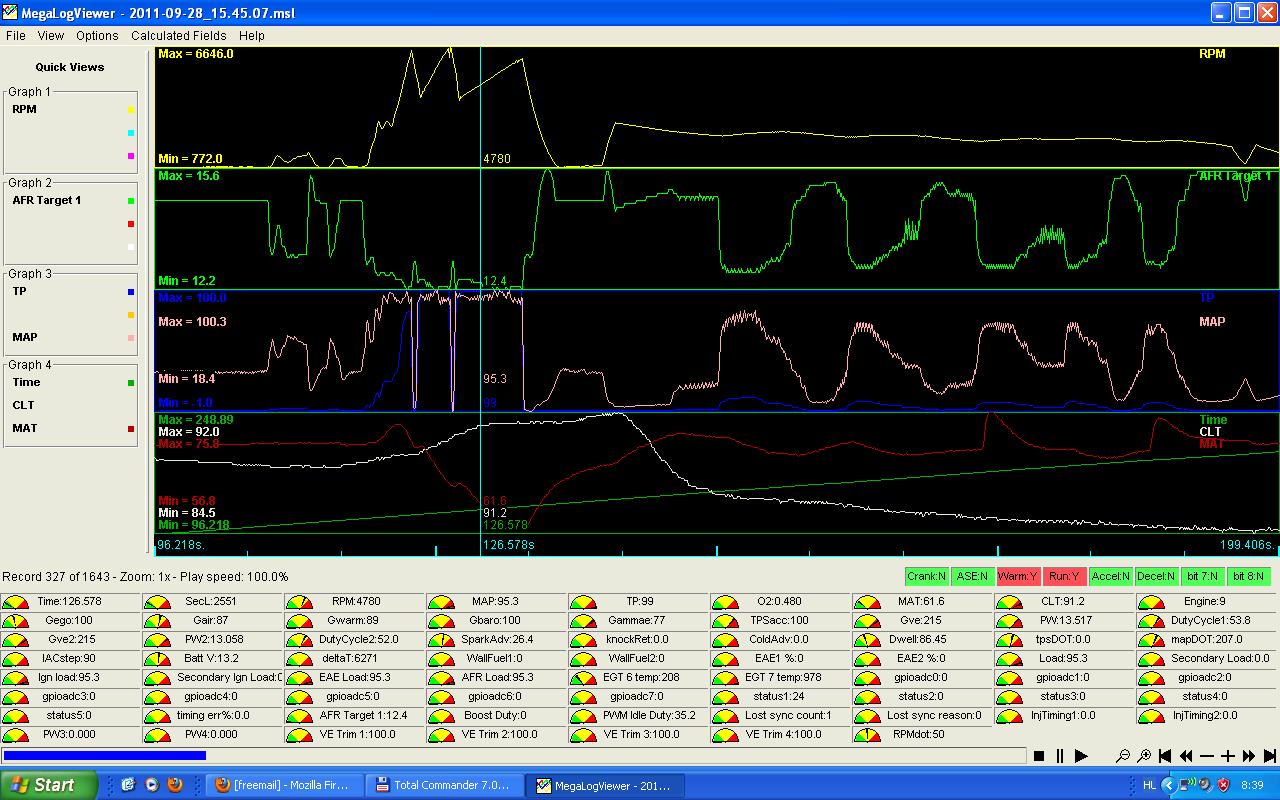
Task: Rewind with the double-left arrow button
Action: [x=1186, y=756]
